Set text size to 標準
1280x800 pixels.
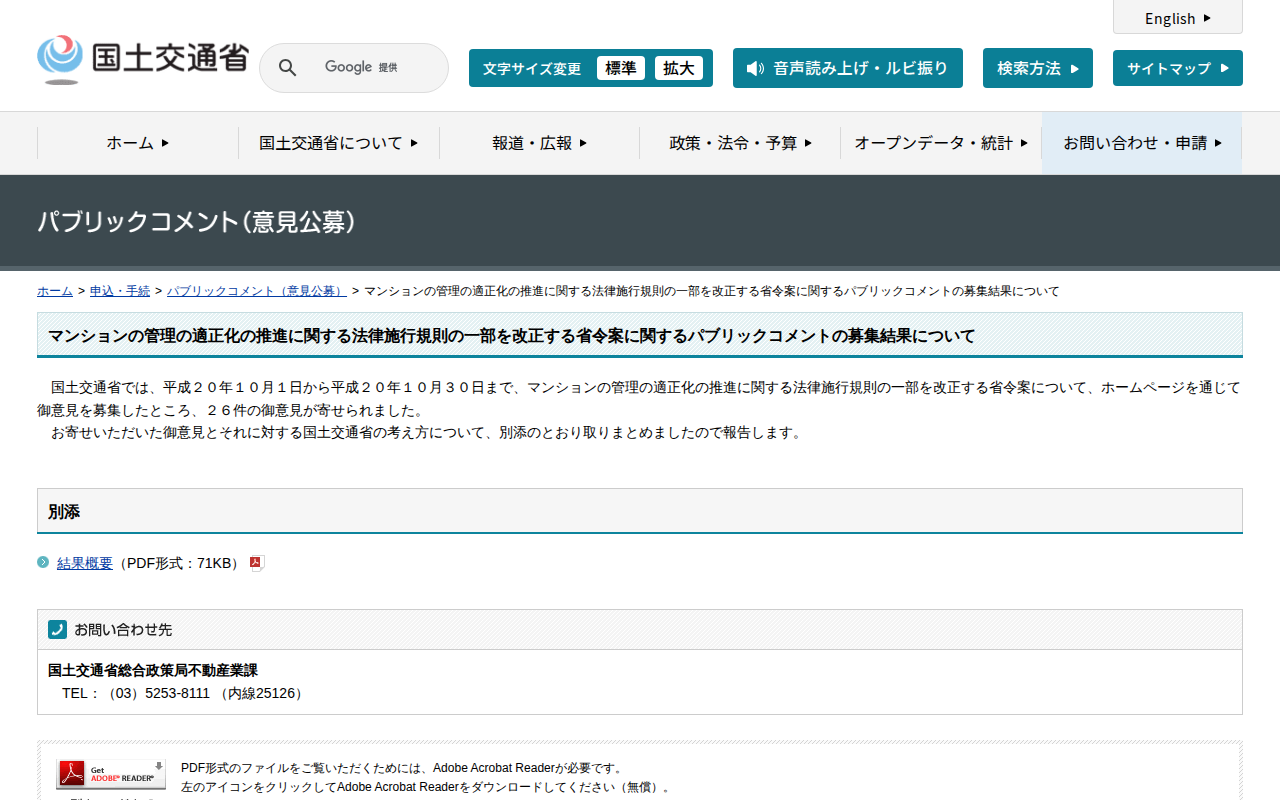(621, 68)
